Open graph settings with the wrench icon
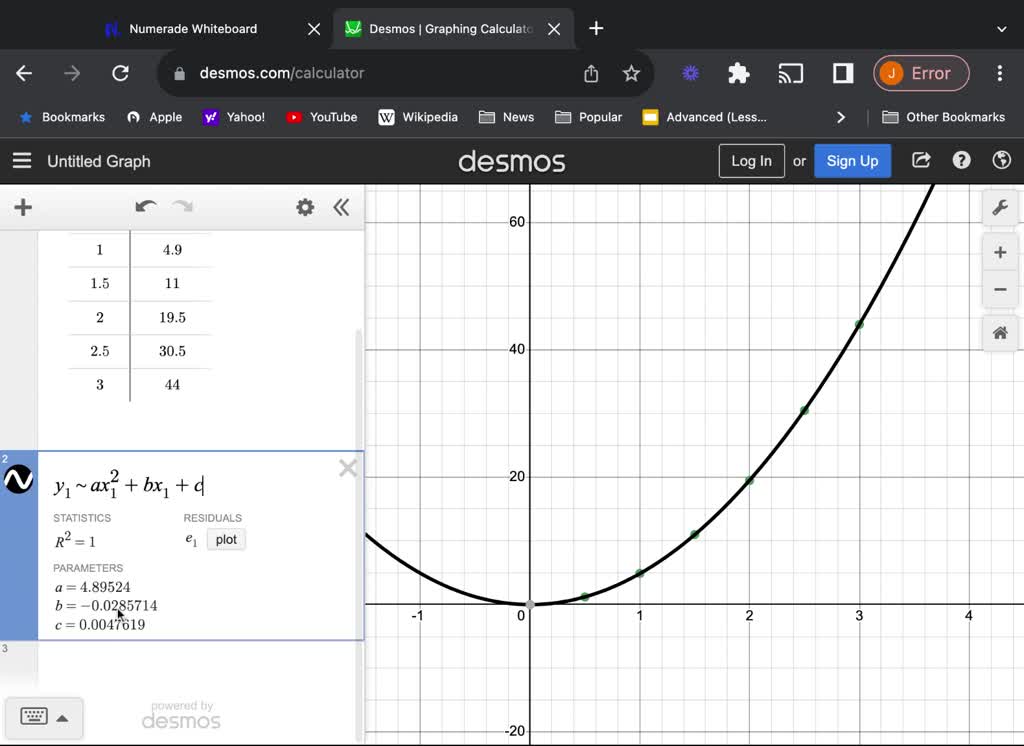The image size is (1024, 746). pyautogui.click(x=999, y=207)
